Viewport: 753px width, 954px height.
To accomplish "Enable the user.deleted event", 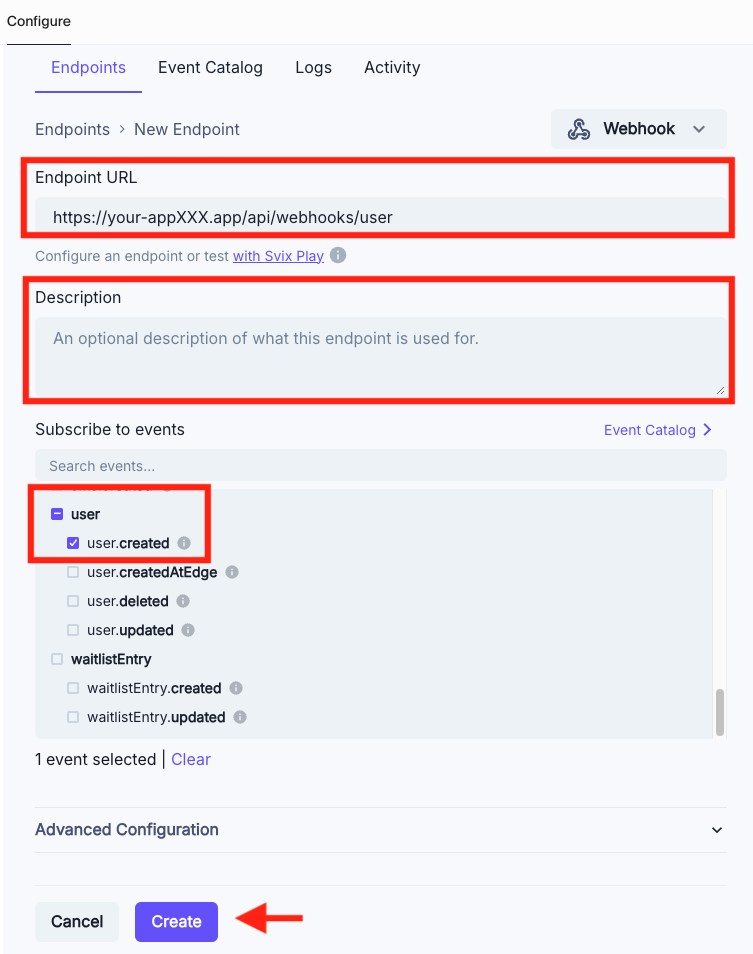I will tap(72, 601).
